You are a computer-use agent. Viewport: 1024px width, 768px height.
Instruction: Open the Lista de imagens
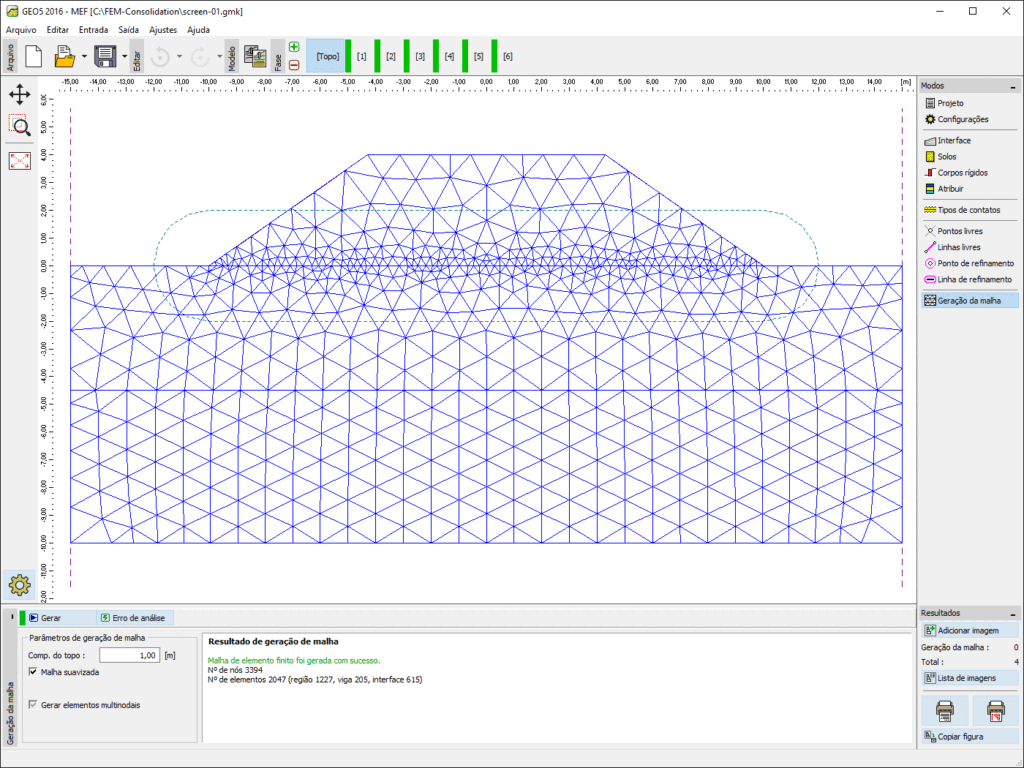[x=970, y=678]
